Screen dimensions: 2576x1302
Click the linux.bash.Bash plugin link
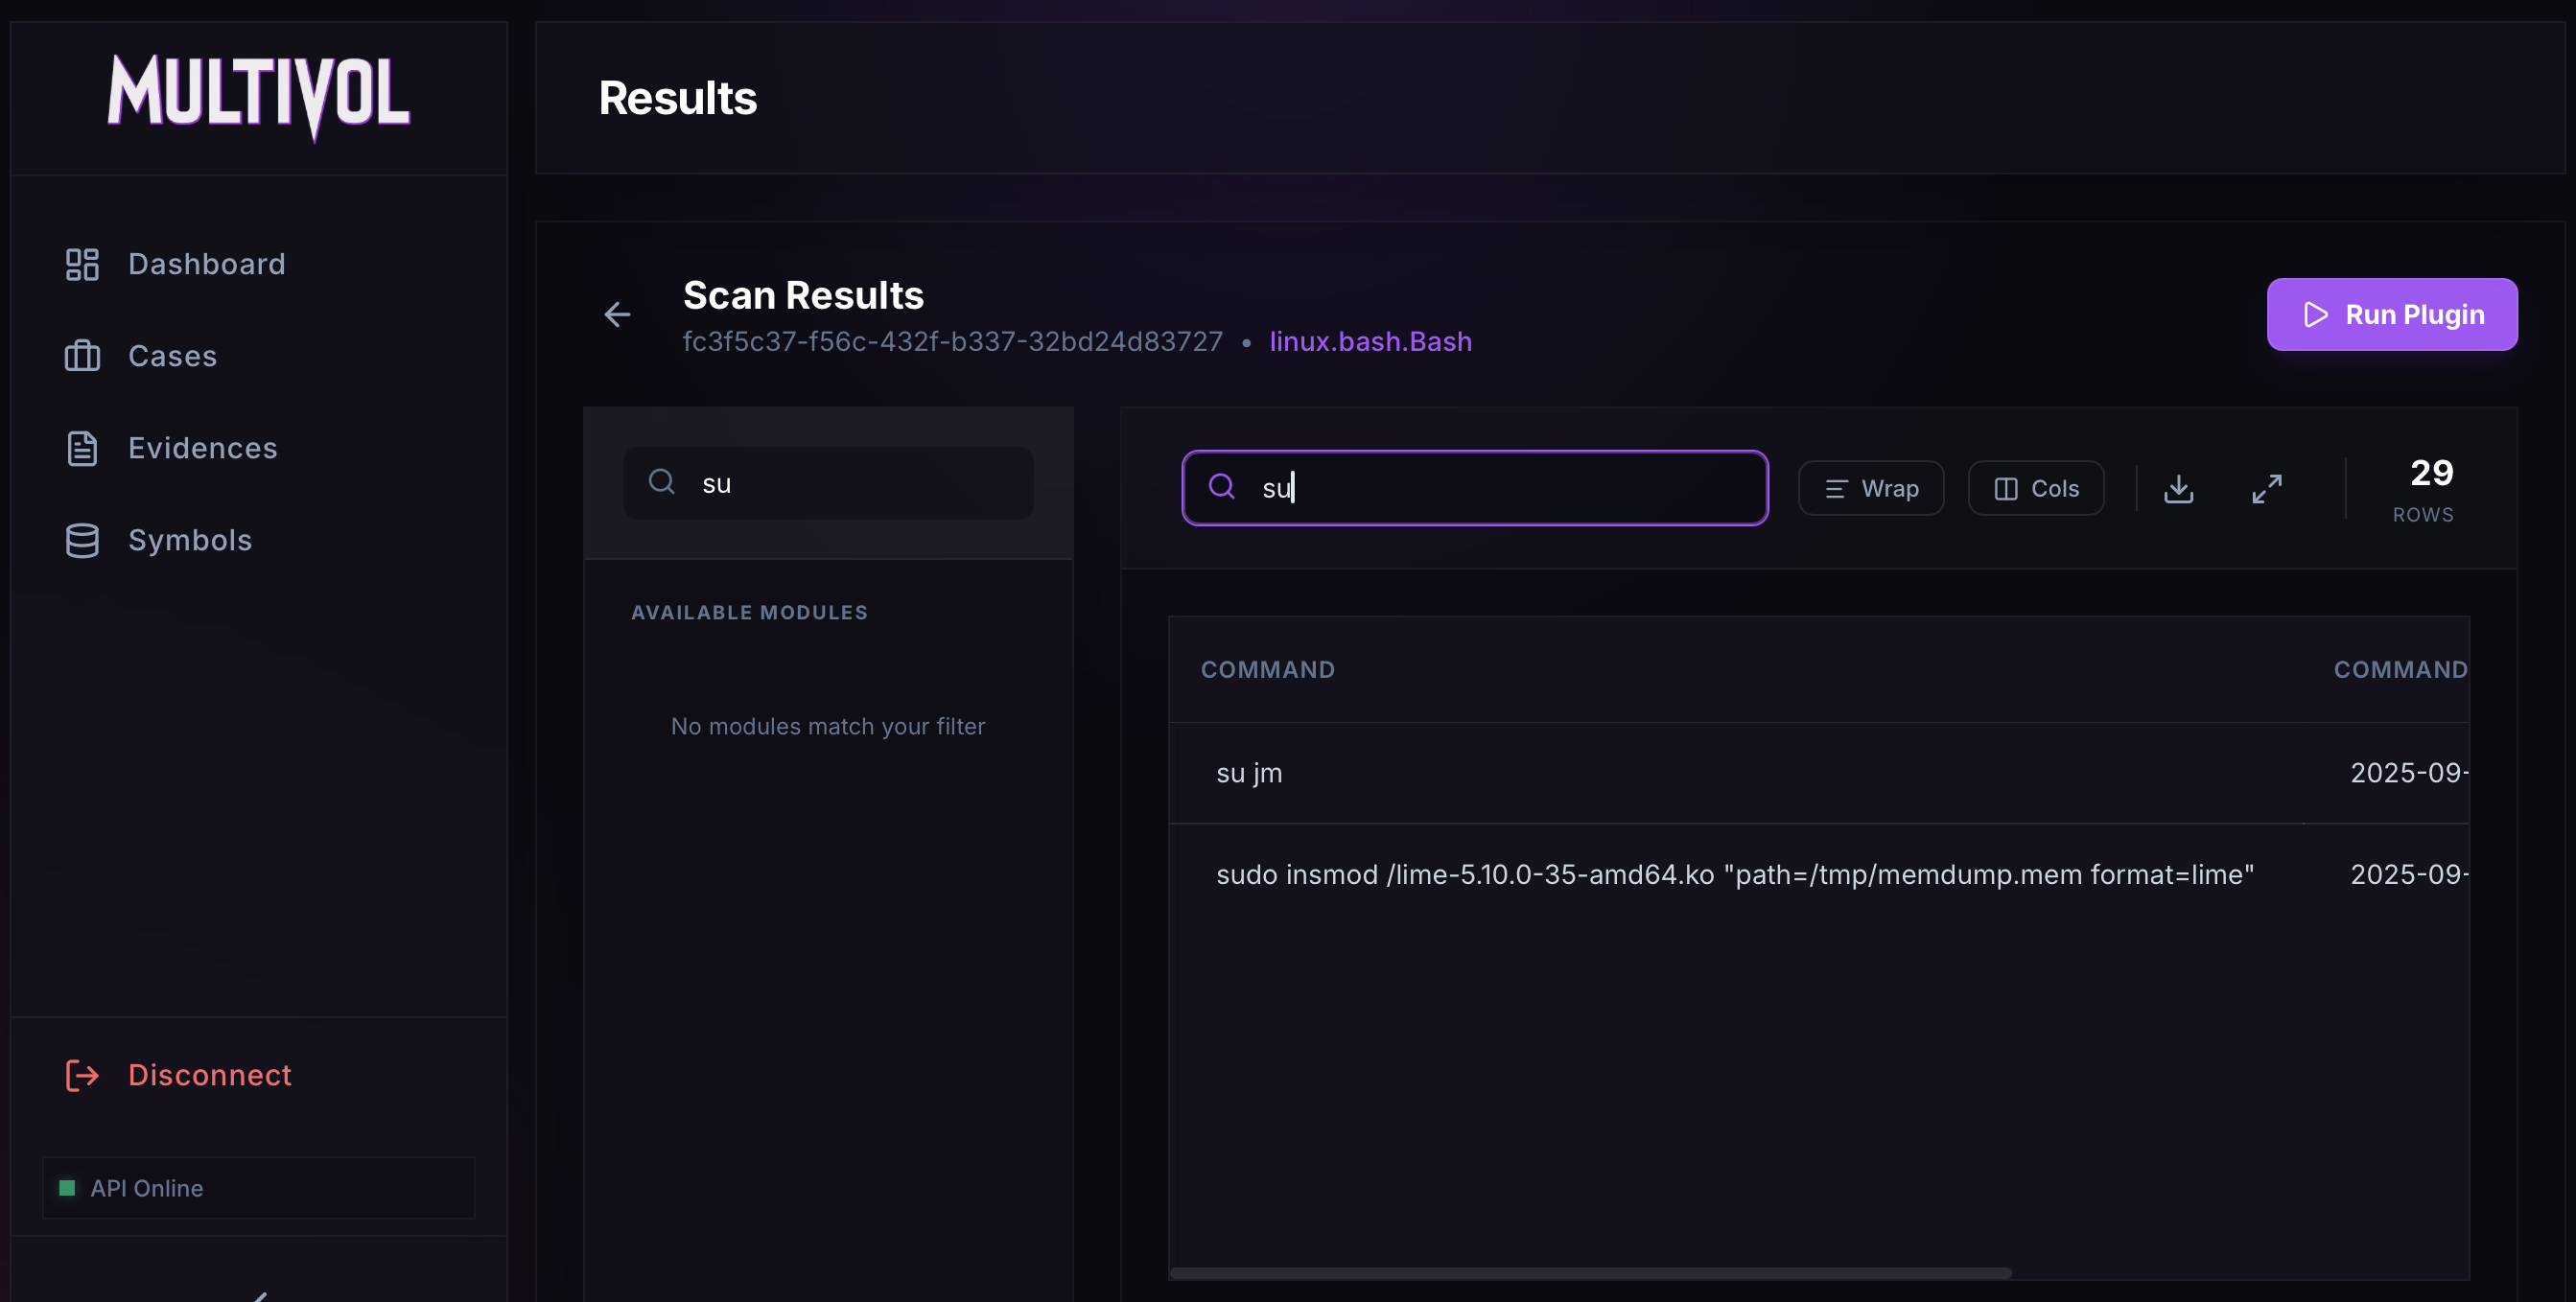click(x=1370, y=342)
